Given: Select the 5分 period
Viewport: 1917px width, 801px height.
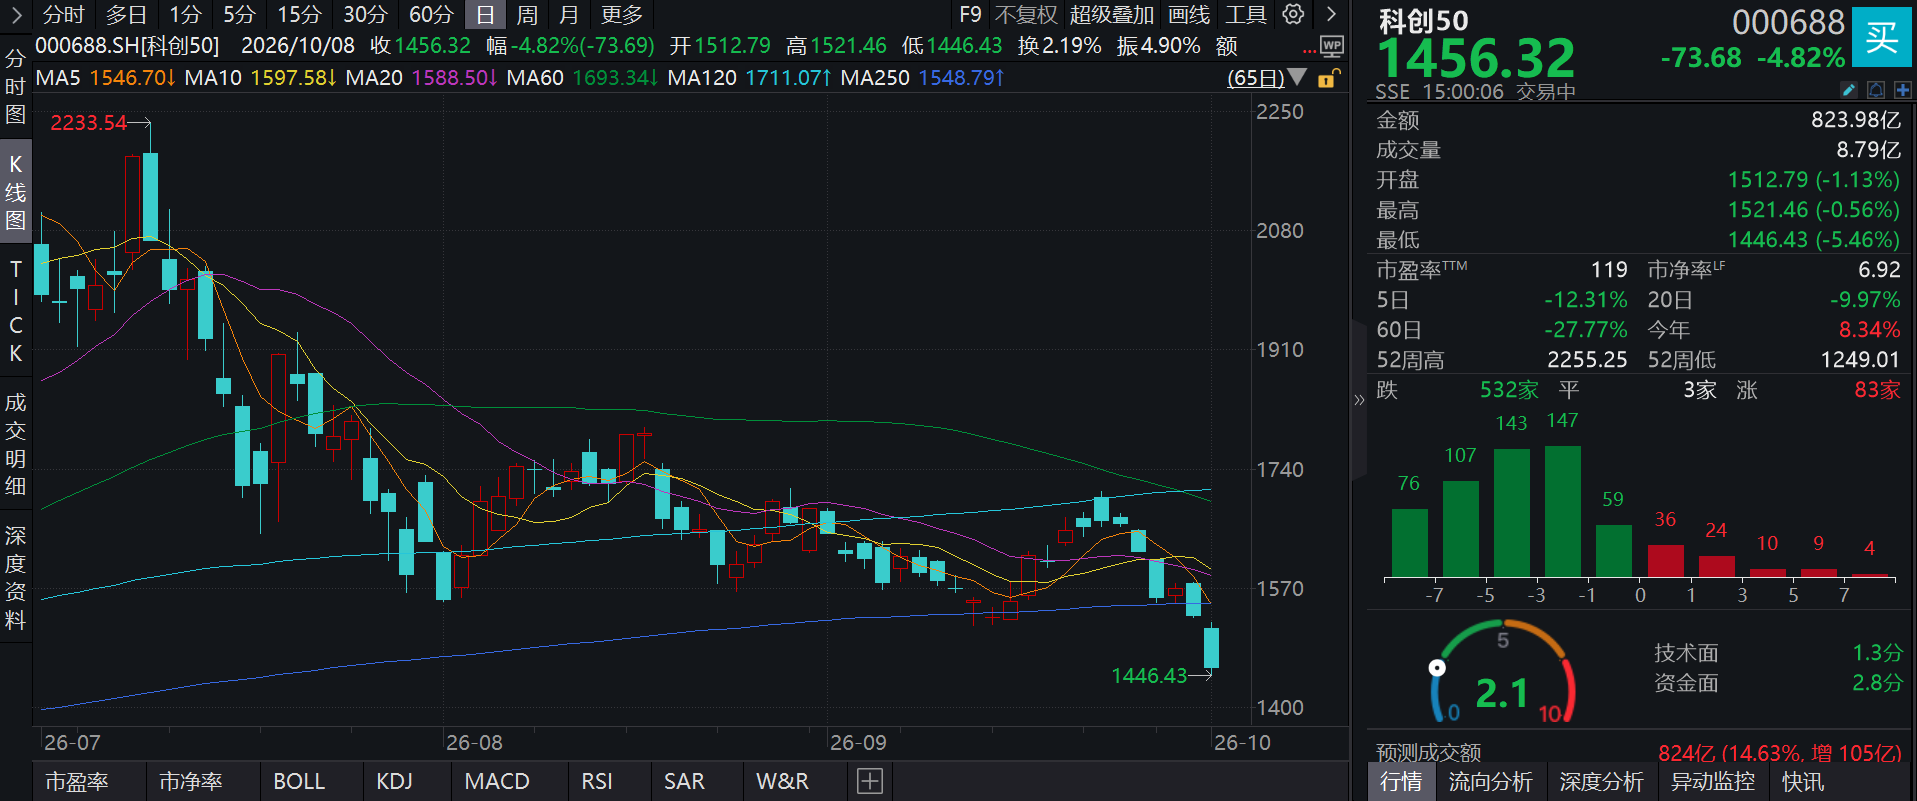Looking at the screenshot, I should [x=239, y=14].
